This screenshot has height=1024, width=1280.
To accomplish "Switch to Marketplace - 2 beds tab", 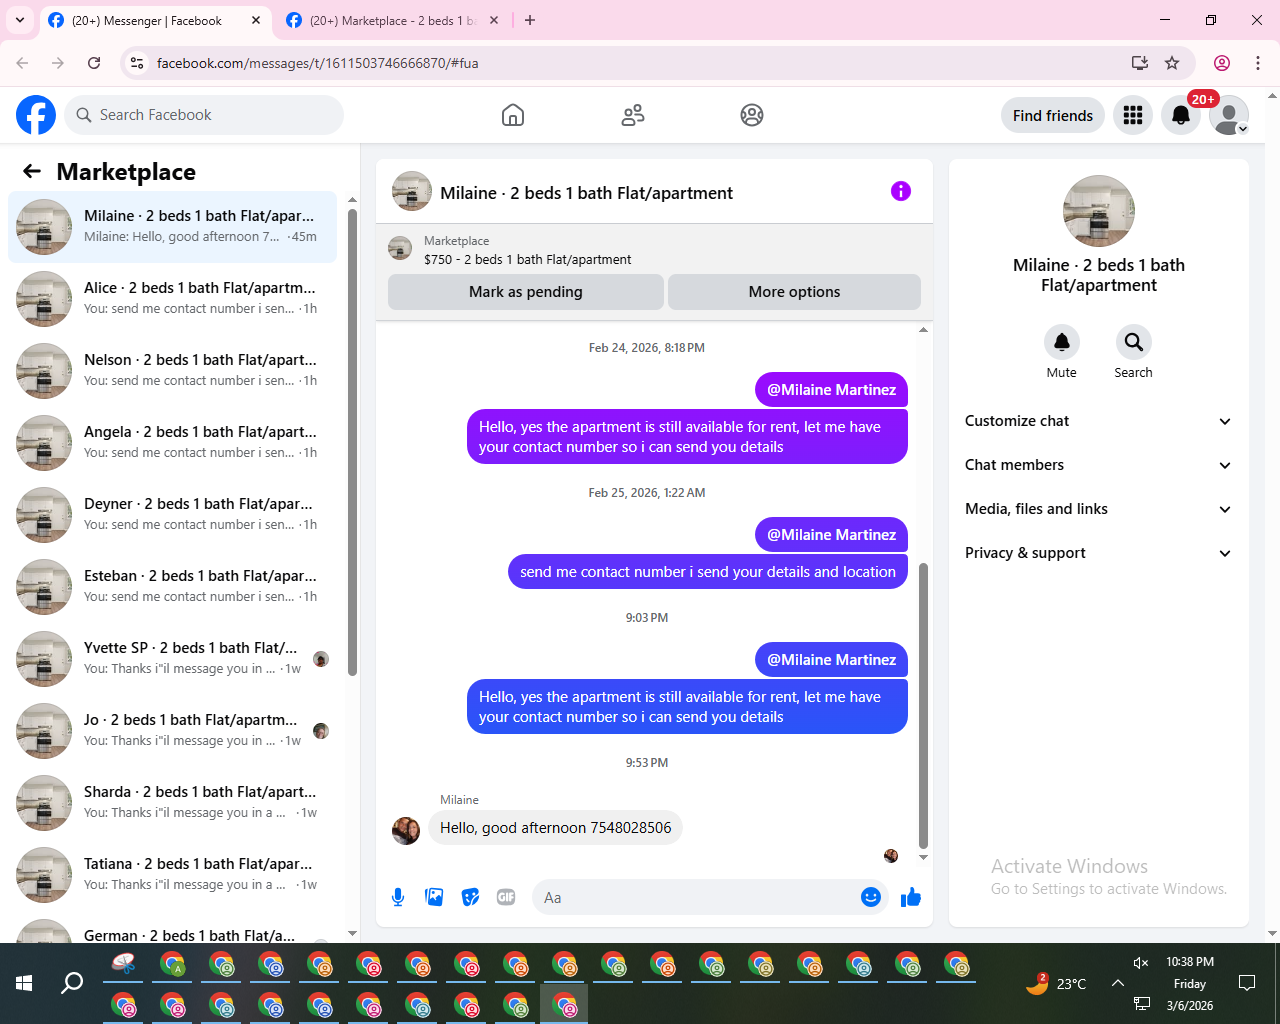I will (392, 20).
